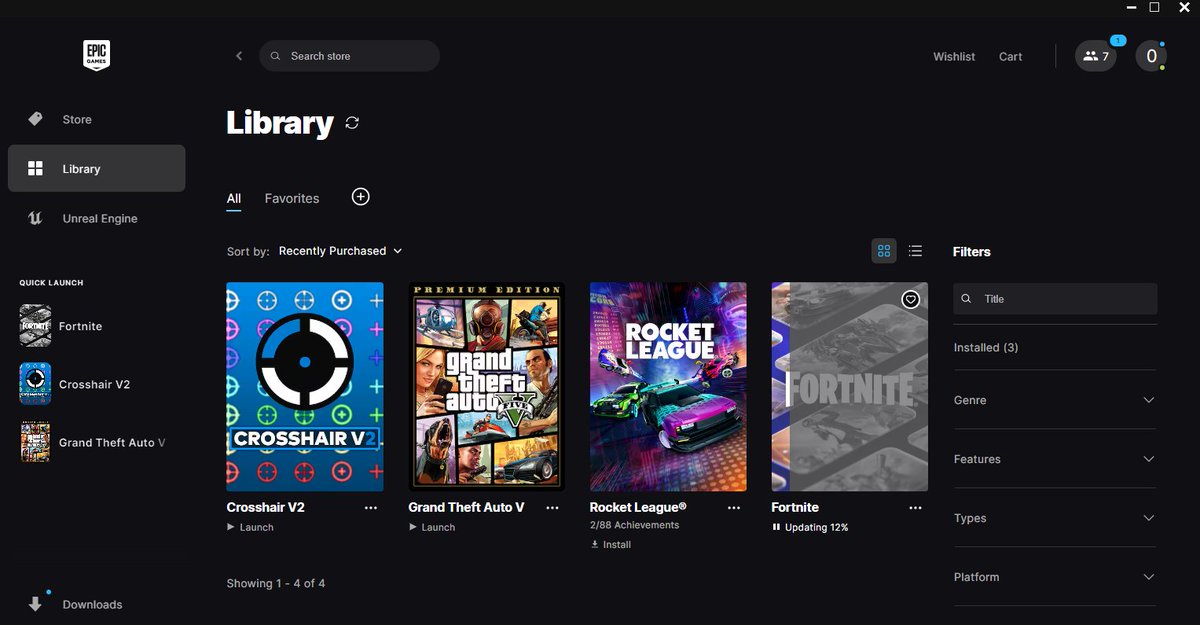The width and height of the screenshot is (1200, 625).
Task: Click Crosshair V2 name in Quick Launch
Action: 94,384
